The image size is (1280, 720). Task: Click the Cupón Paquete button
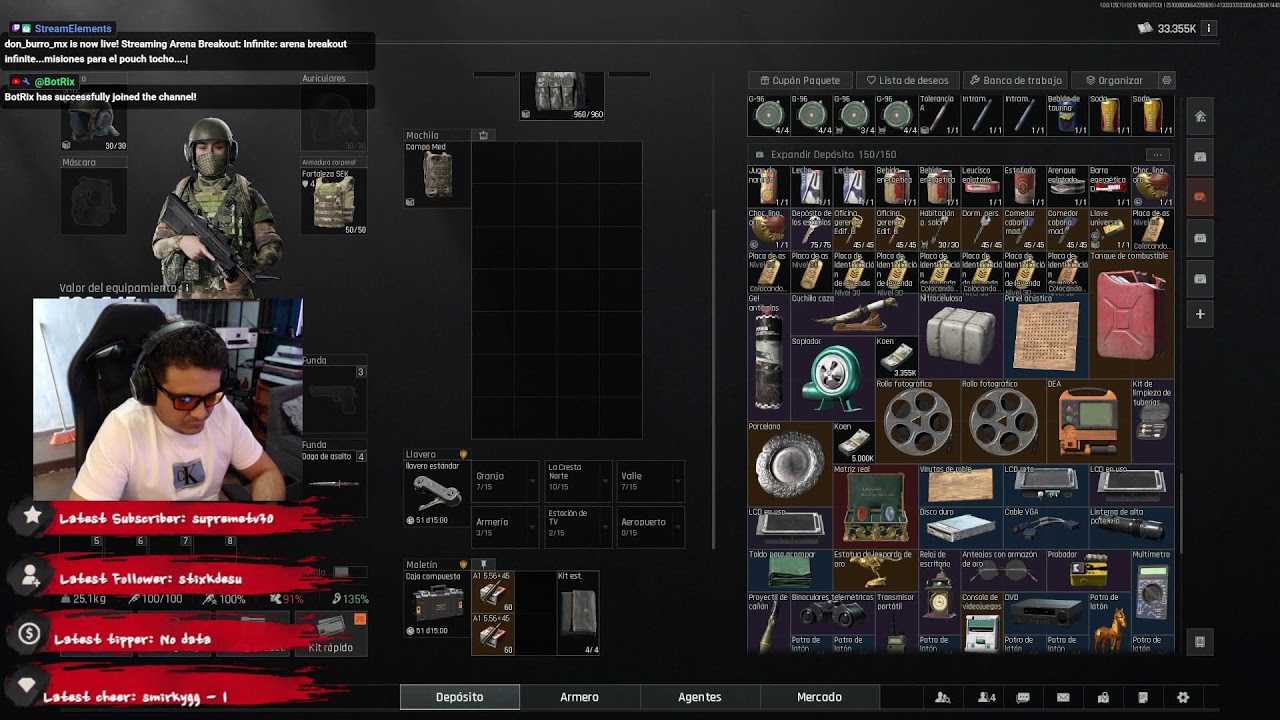(800, 80)
